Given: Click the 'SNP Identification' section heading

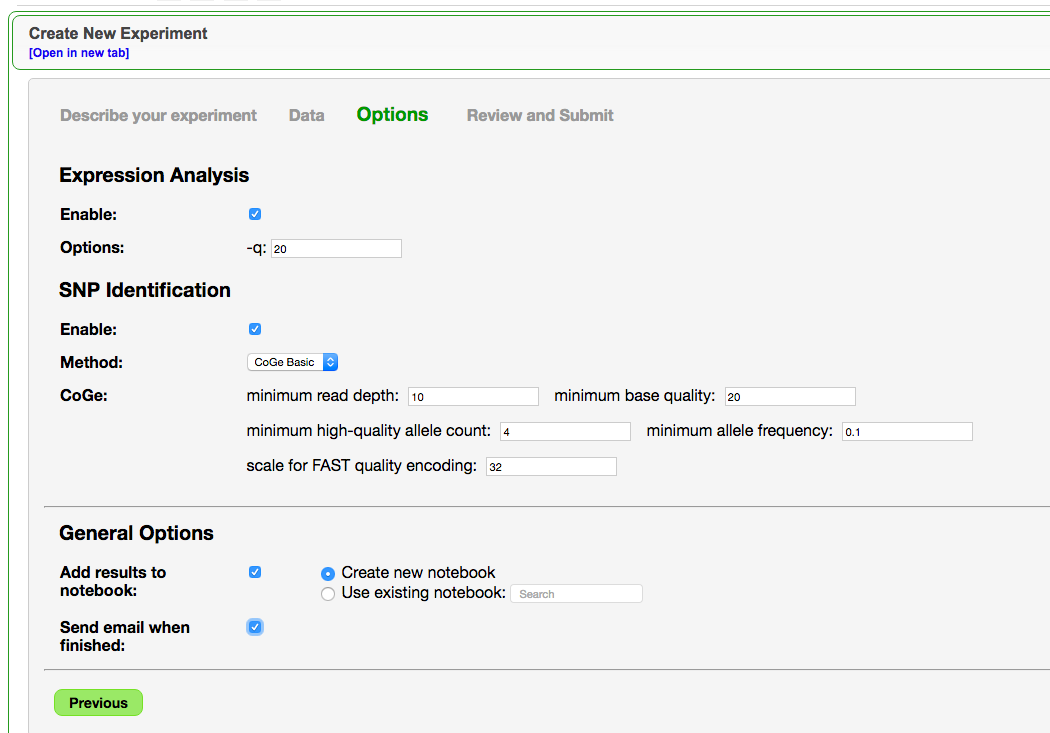Looking at the screenshot, I should 145,290.
